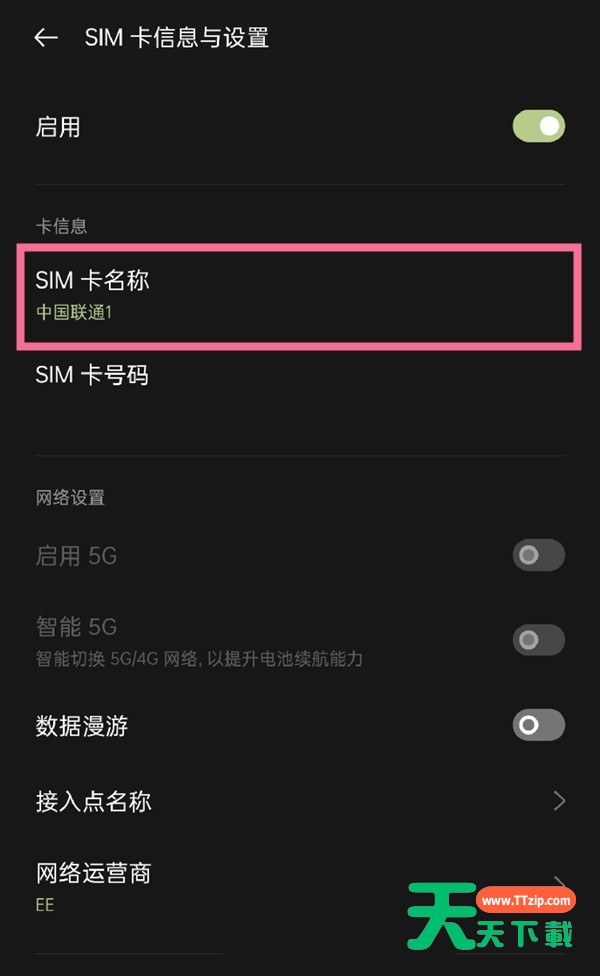Click the 卡信息 section header
600x976 pixels.
point(61,226)
